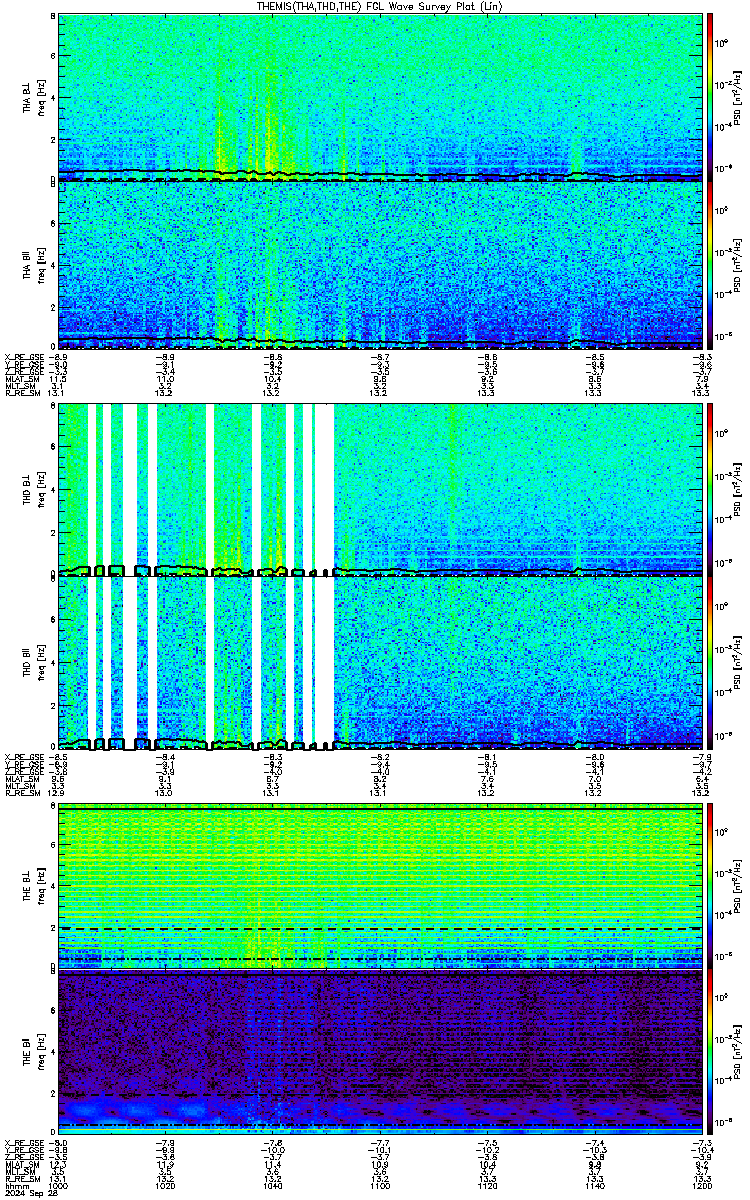
Task: Click the PSD [nT²/Hz] label beside THD B-parallel
Action: [737, 661]
